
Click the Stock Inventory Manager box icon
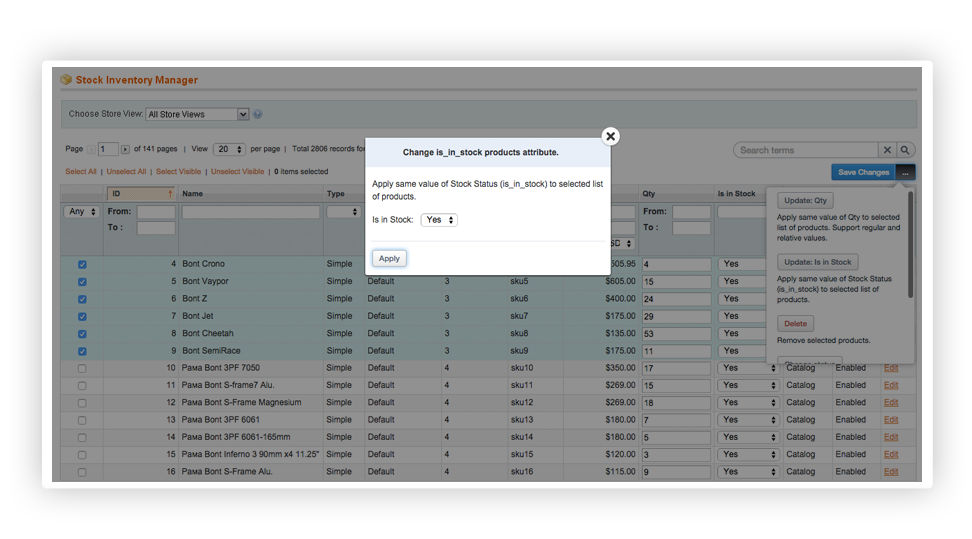point(66,80)
